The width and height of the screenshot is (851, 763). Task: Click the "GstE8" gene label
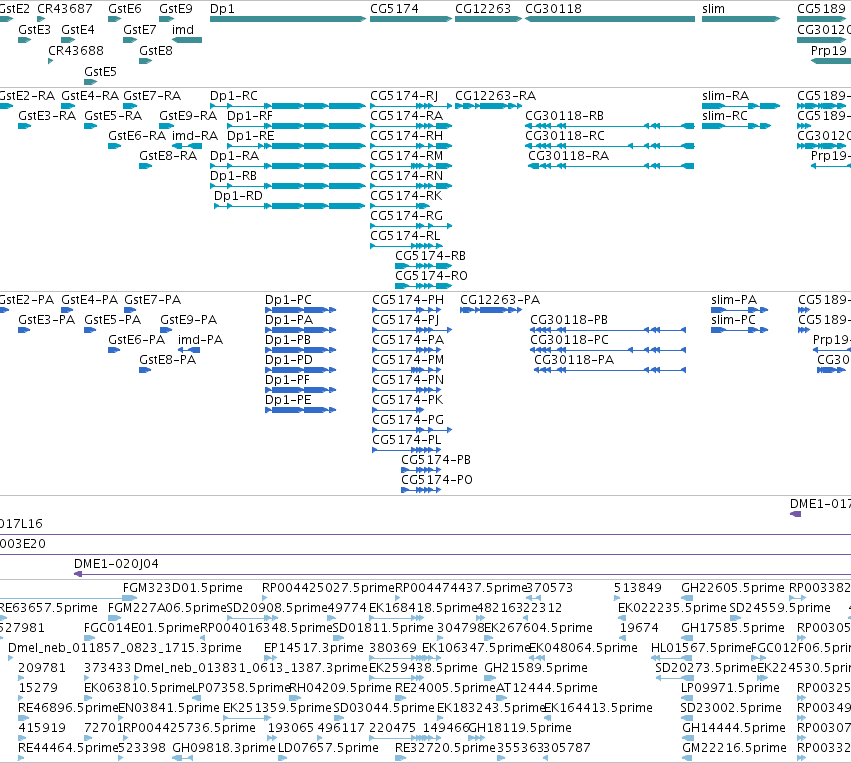[x=156, y=50]
